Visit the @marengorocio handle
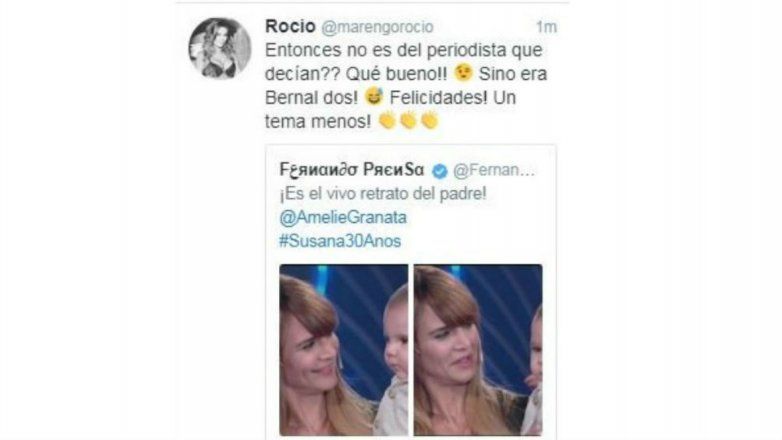This screenshot has width=782, height=440. (377, 27)
